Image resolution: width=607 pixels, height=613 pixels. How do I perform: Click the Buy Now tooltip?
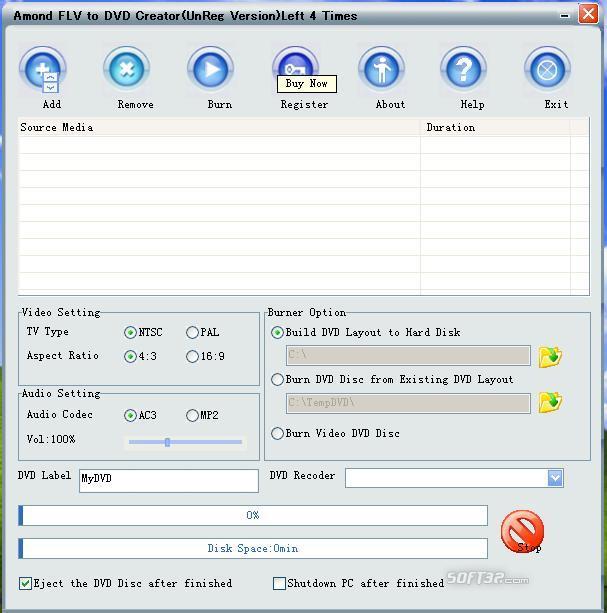[x=306, y=84]
